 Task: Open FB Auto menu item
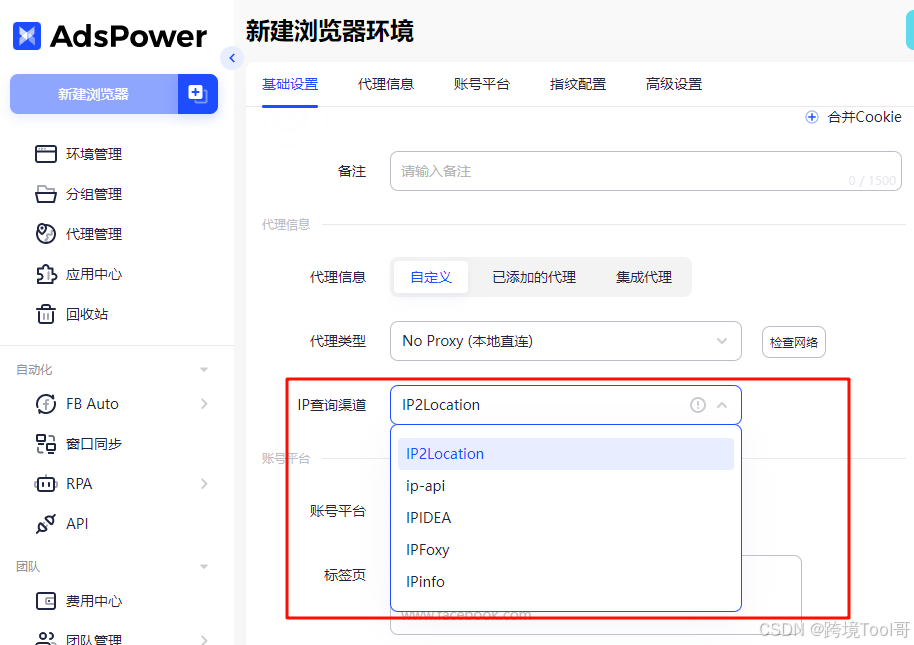point(92,404)
